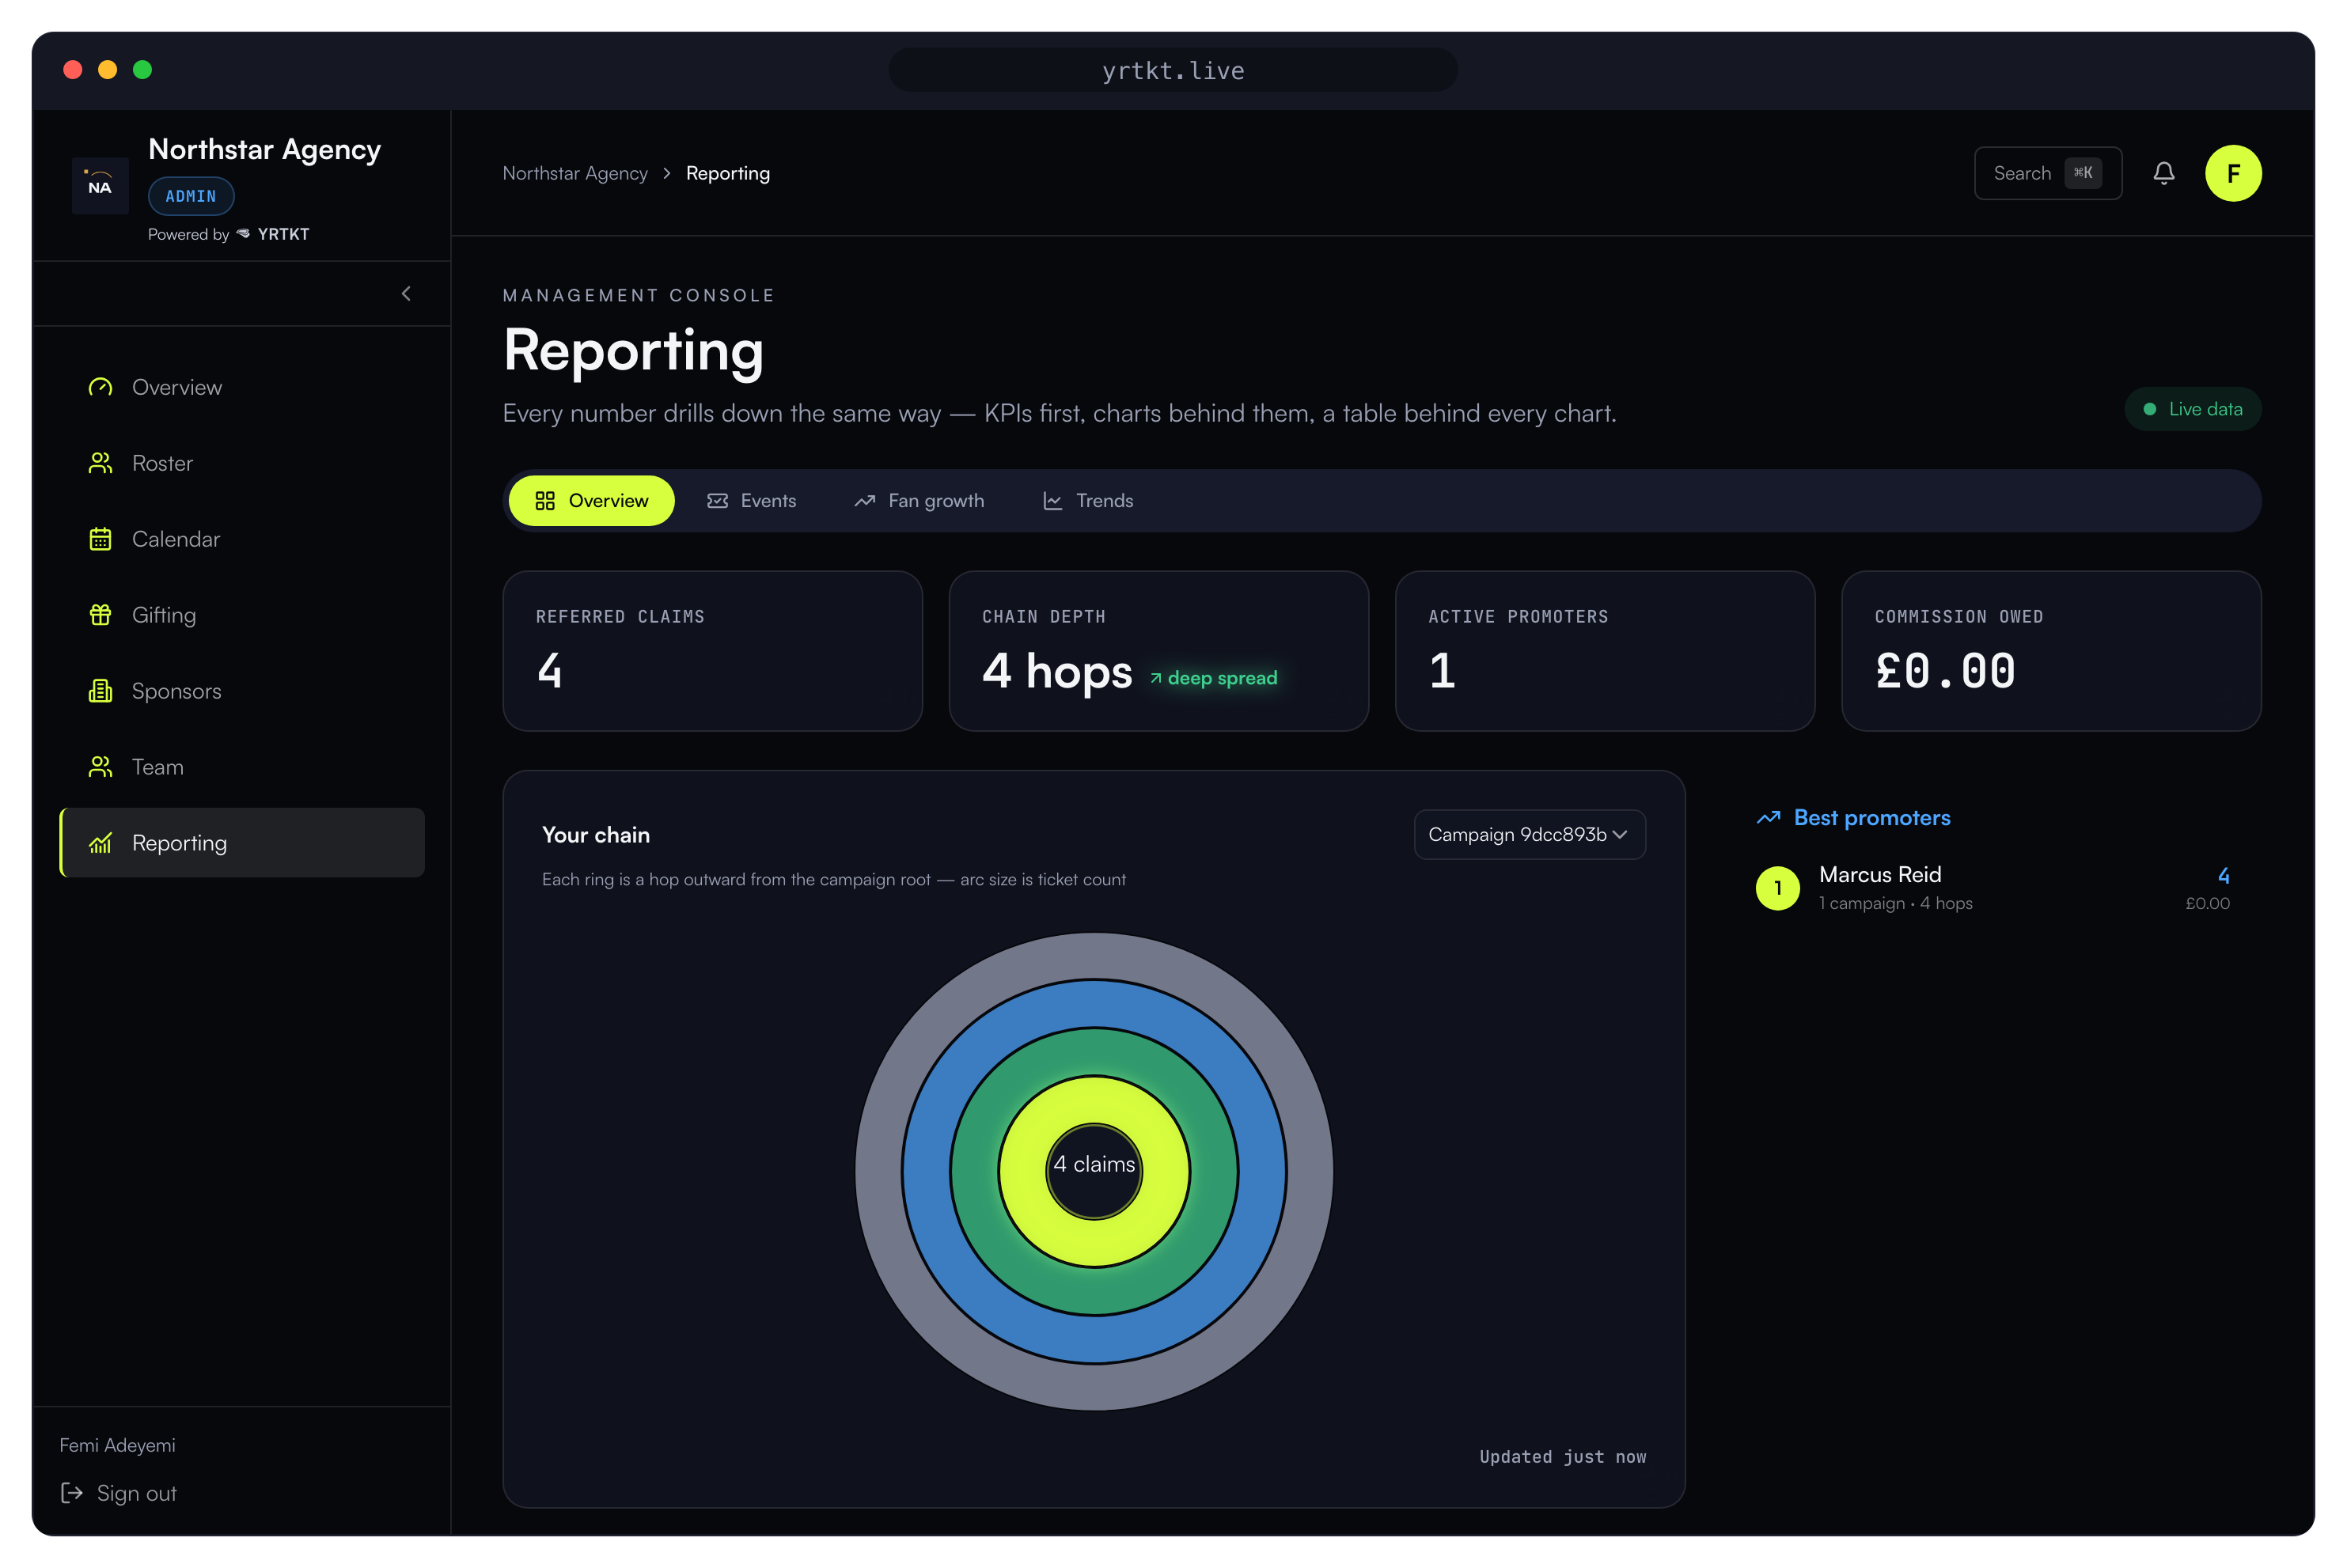Open the Referred Claims KPI card
The width and height of the screenshot is (2347, 1568).
(712, 651)
